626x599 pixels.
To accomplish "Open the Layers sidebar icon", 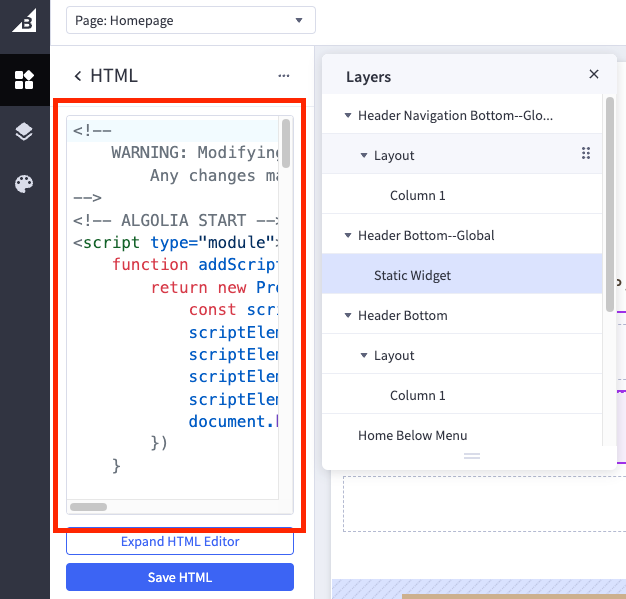I will click(x=24, y=132).
